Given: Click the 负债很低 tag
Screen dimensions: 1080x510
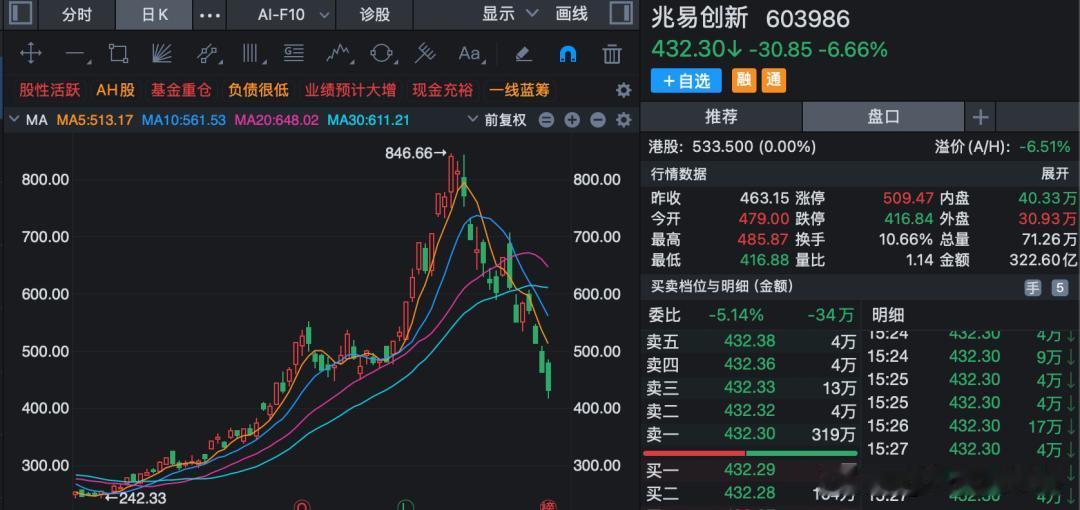Looking at the screenshot, I should point(258,90).
